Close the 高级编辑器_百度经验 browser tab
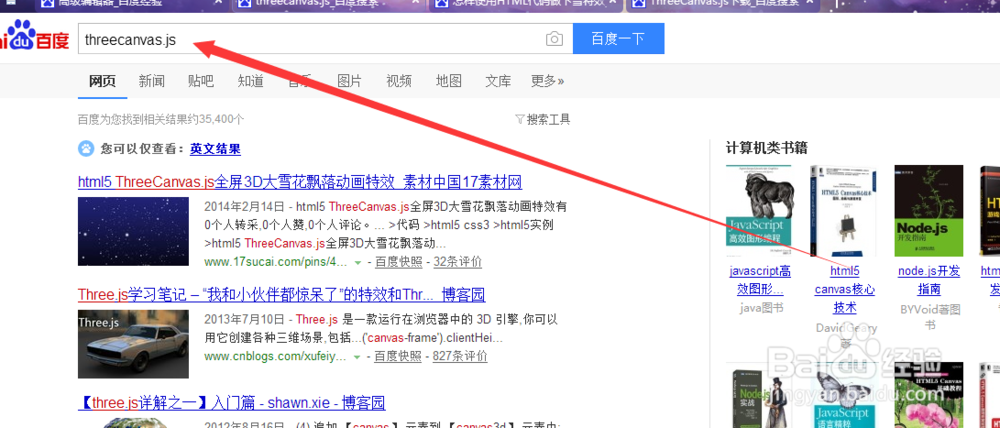 coord(219,3)
